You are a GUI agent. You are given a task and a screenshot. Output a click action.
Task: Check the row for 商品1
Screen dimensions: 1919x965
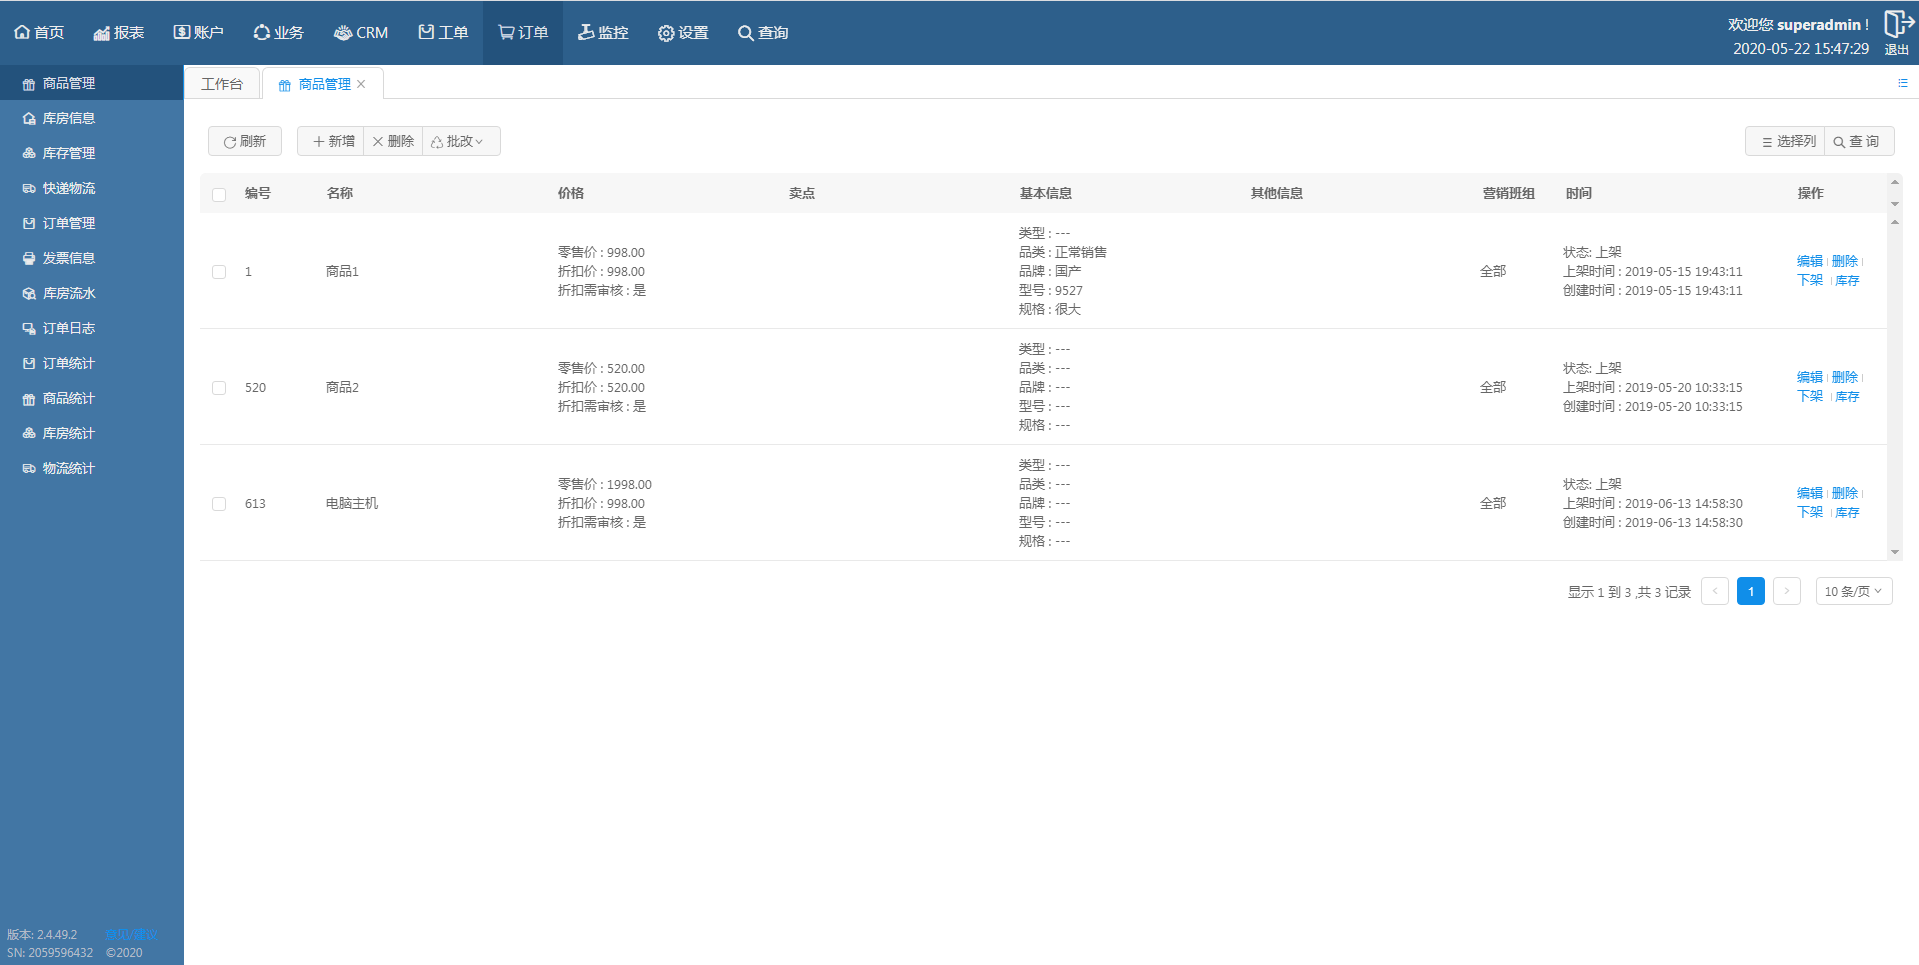pyautogui.click(x=219, y=272)
